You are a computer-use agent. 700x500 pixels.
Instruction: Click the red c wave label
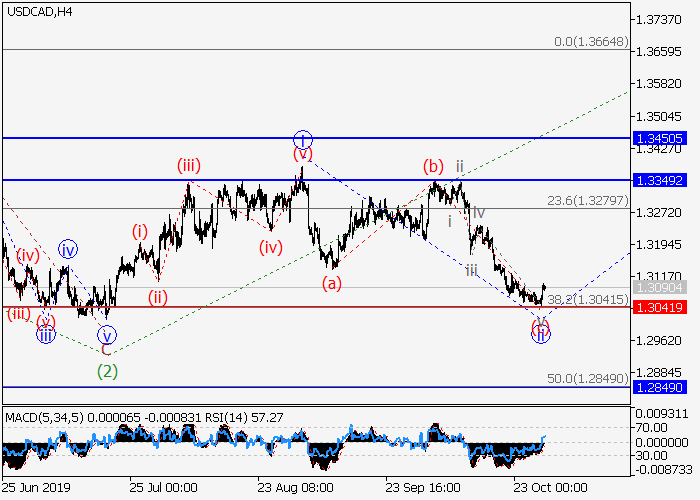pos(107,350)
